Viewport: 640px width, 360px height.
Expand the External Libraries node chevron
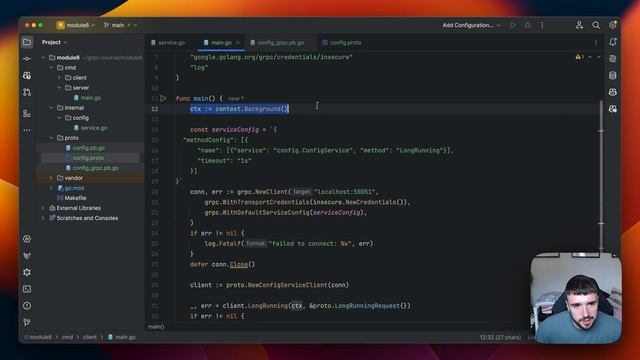[44, 208]
